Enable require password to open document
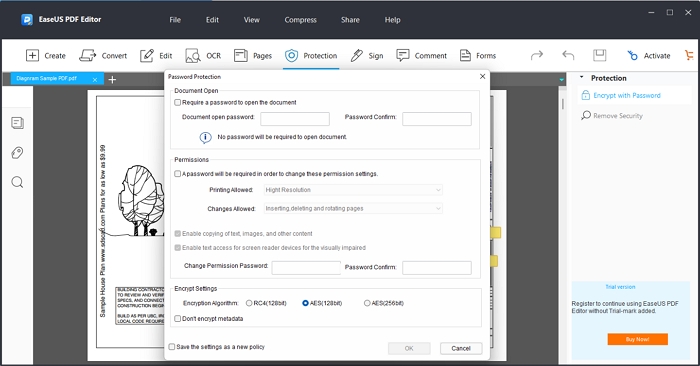Screen dimensions: 700x366 point(177,103)
